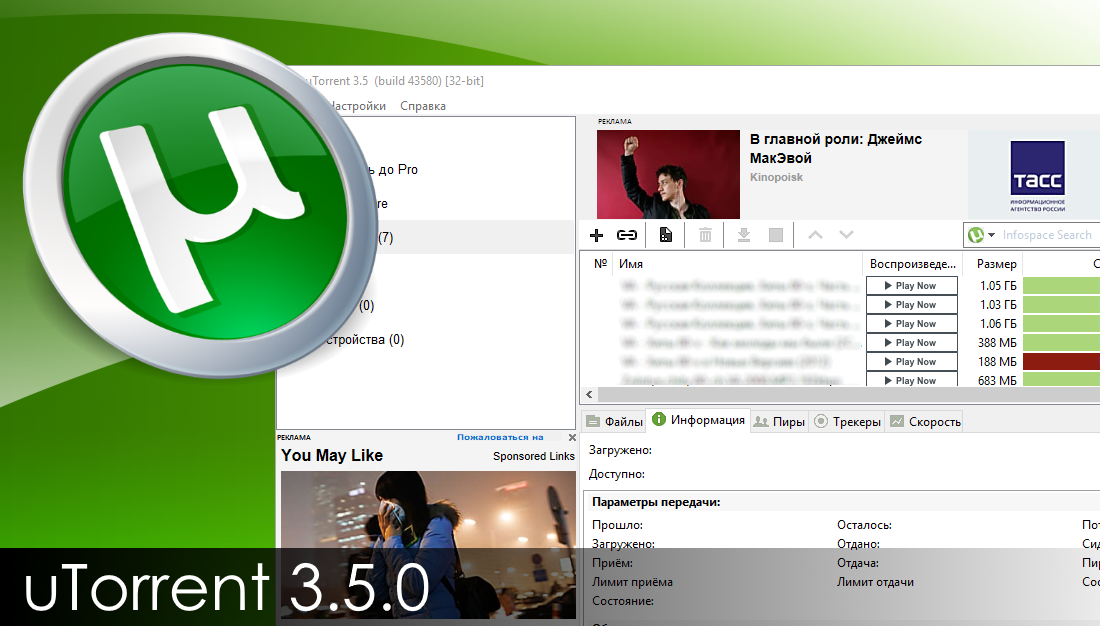
Task: Open the Справка menu
Action: click(x=422, y=106)
